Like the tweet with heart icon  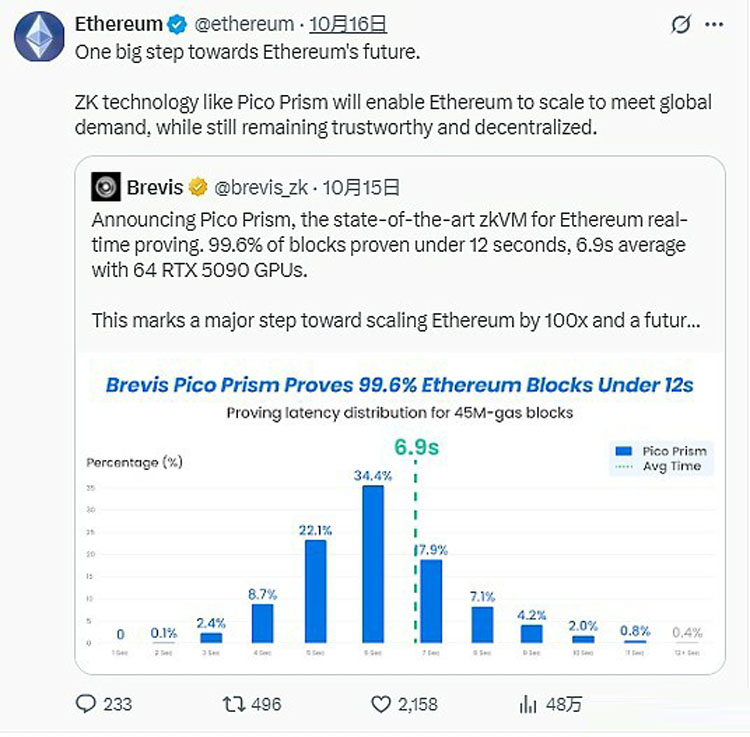click(x=381, y=704)
